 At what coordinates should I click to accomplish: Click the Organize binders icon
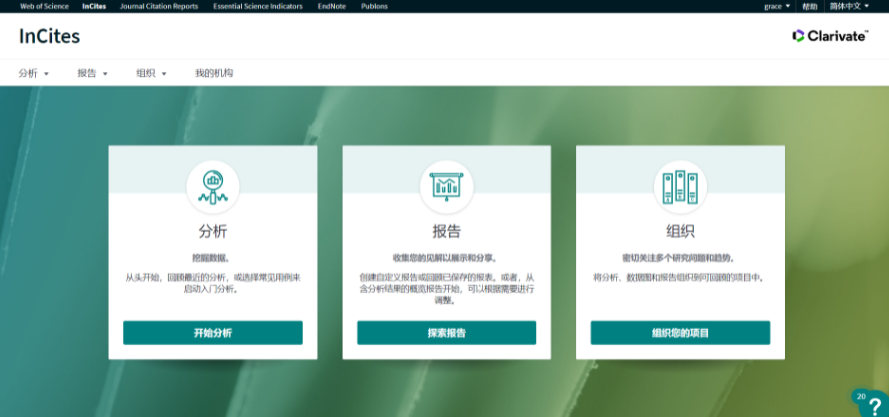click(x=680, y=187)
